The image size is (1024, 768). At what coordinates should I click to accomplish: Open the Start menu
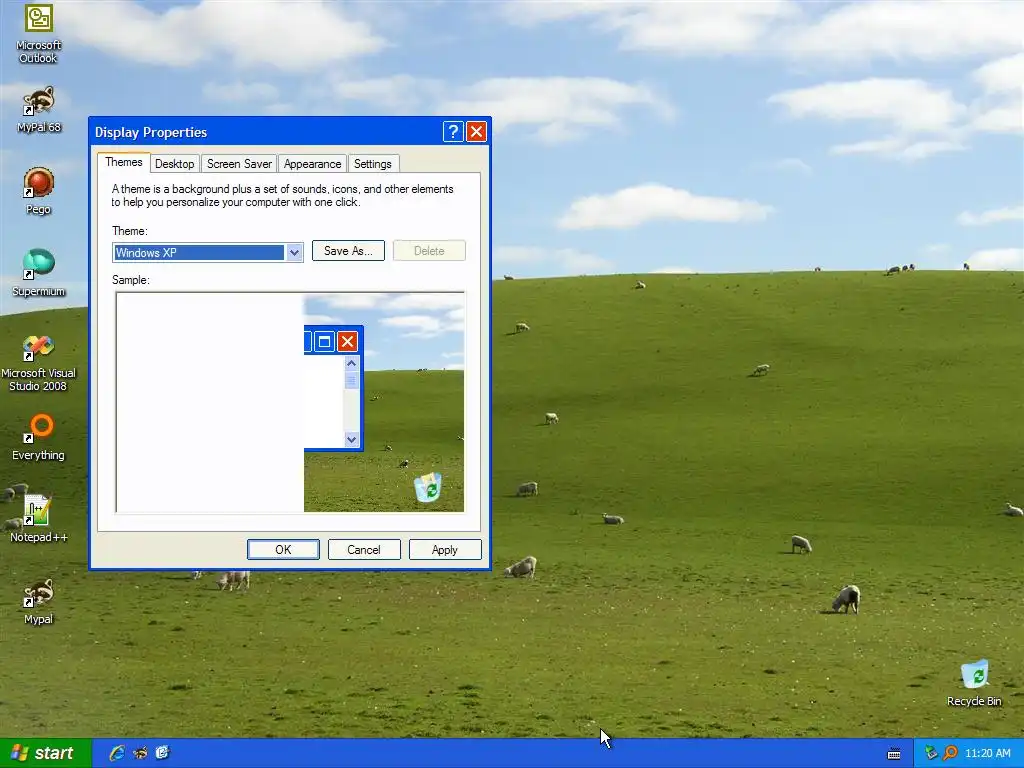pyautogui.click(x=44, y=753)
